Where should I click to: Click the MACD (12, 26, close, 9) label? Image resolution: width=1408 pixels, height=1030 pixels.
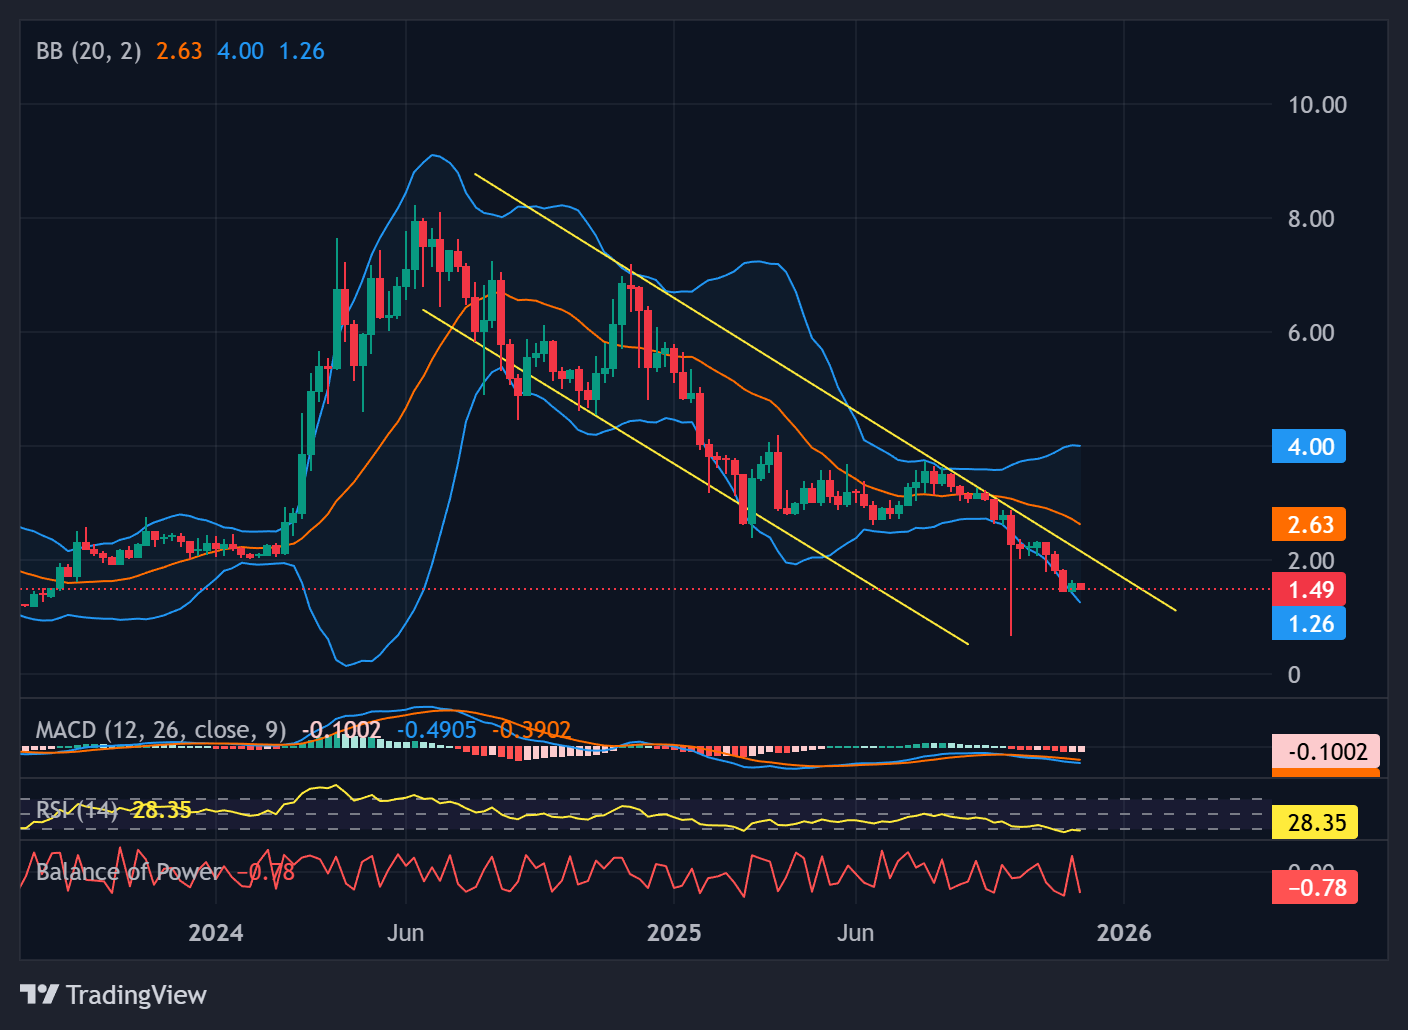pos(160,730)
